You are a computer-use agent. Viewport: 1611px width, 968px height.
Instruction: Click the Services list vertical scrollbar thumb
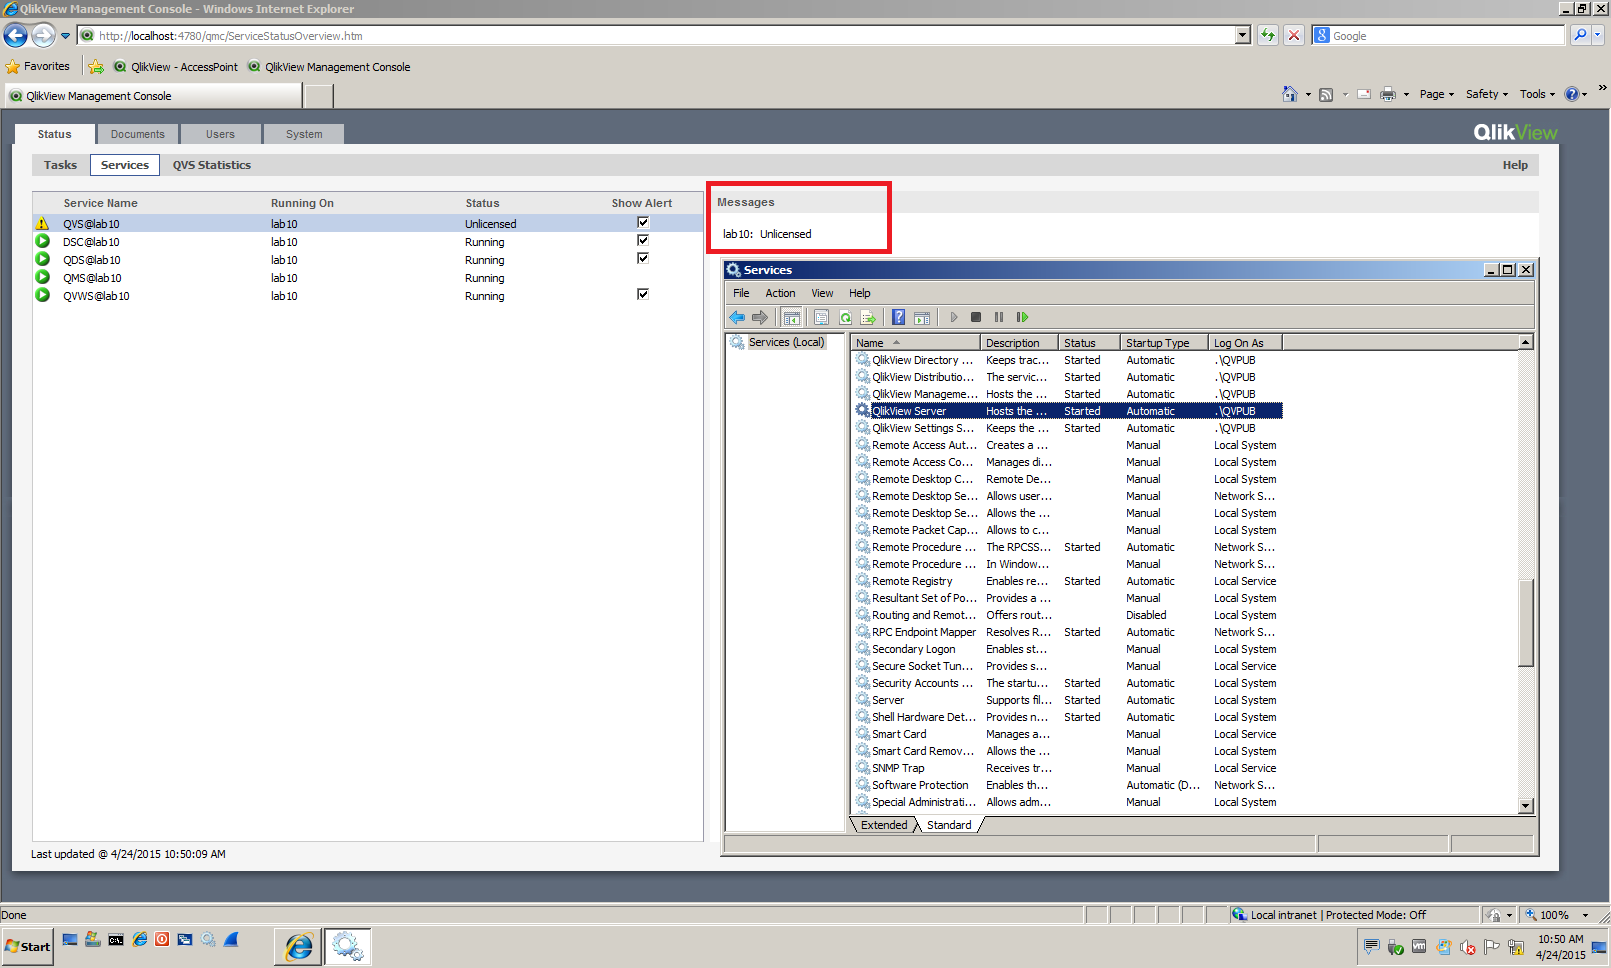click(1526, 622)
